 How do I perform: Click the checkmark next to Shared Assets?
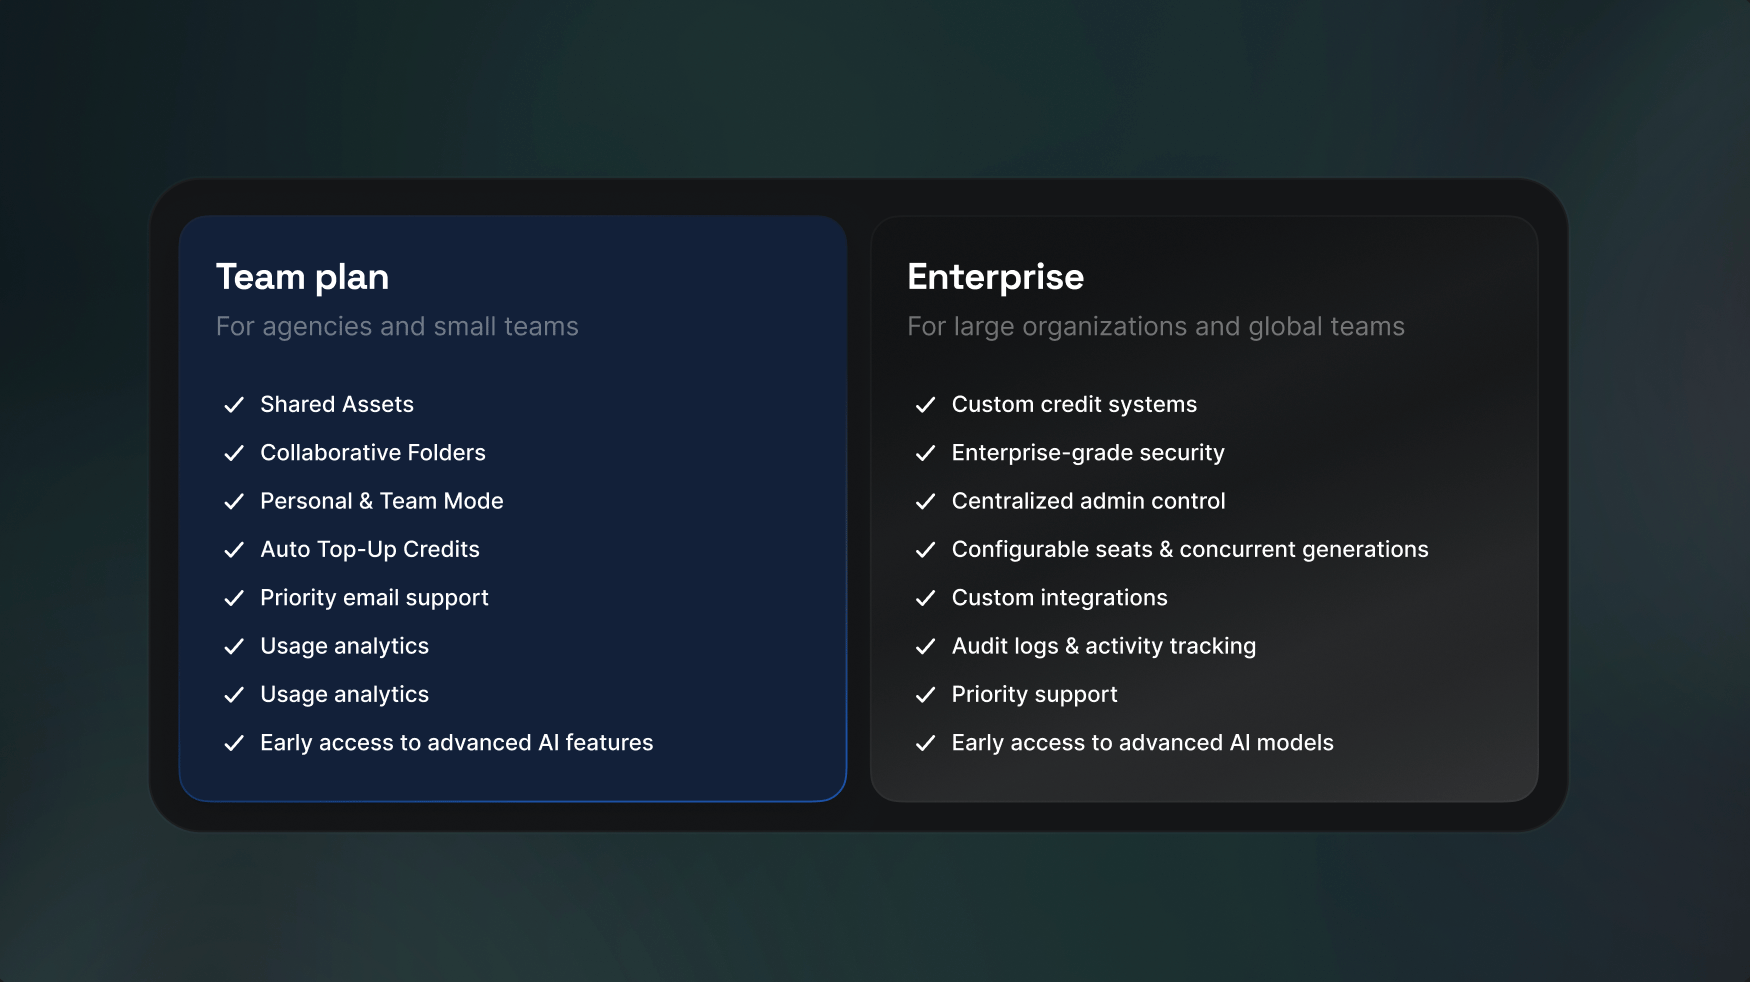[x=234, y=405]
